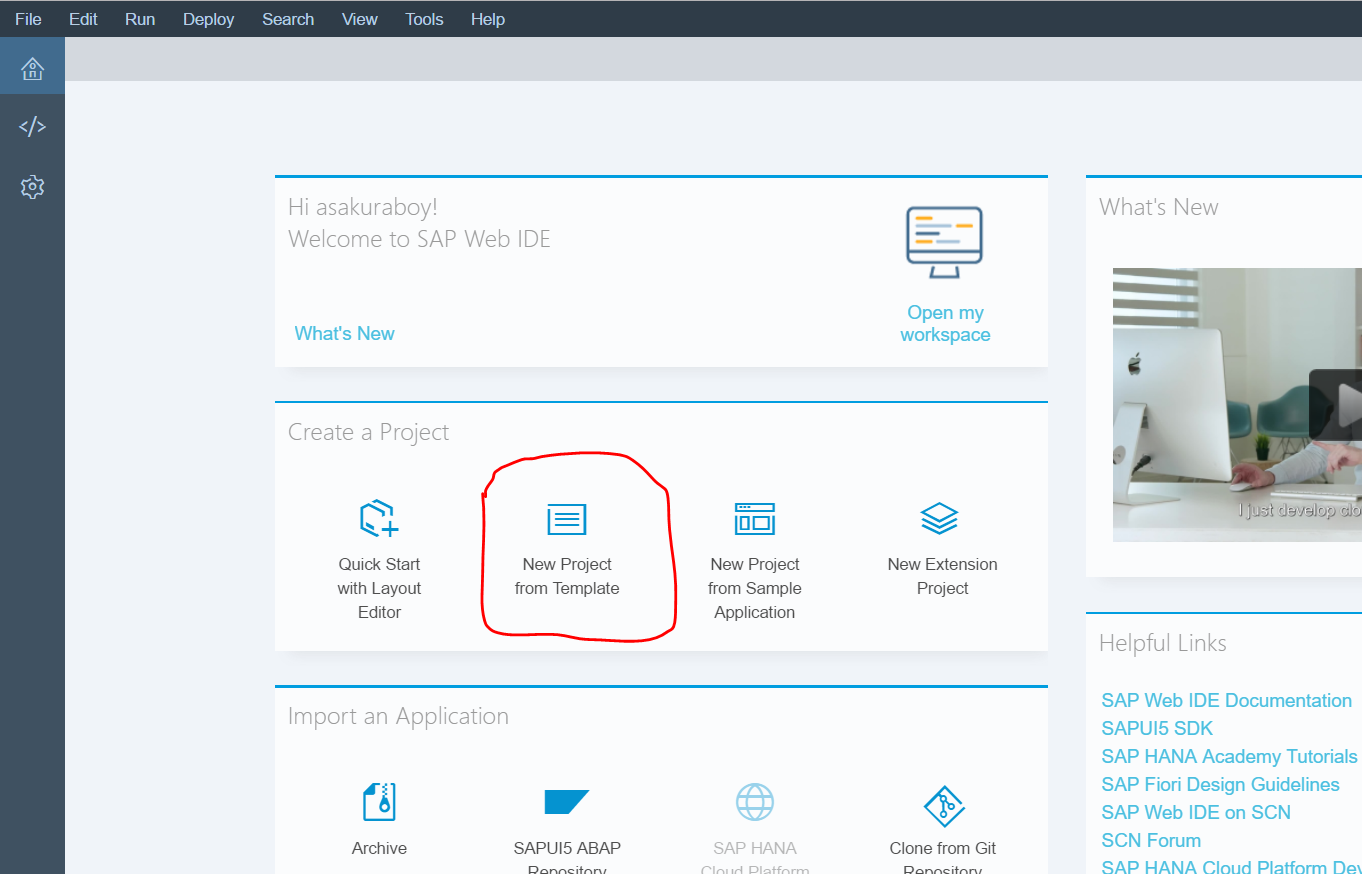This screenshot has width=1362, height=874.
Task: Open the Tools menu
Action: tap(423, 18)
